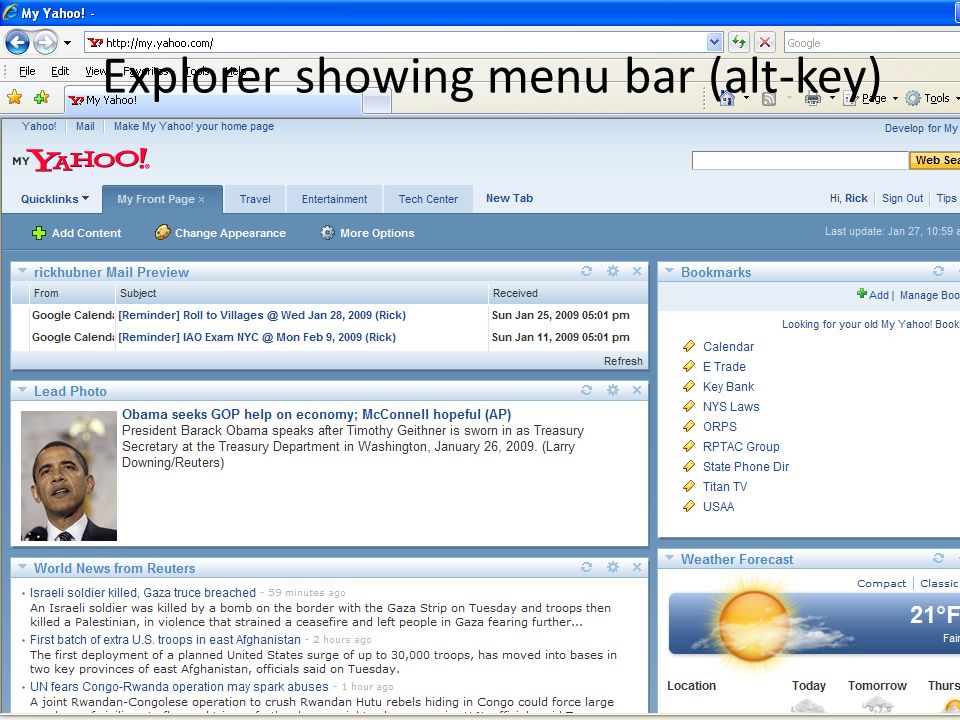Click the Refresh page icon in address bar
This screenshot has height=720, width=960.
pyautogui.click(x=739, y=42)
